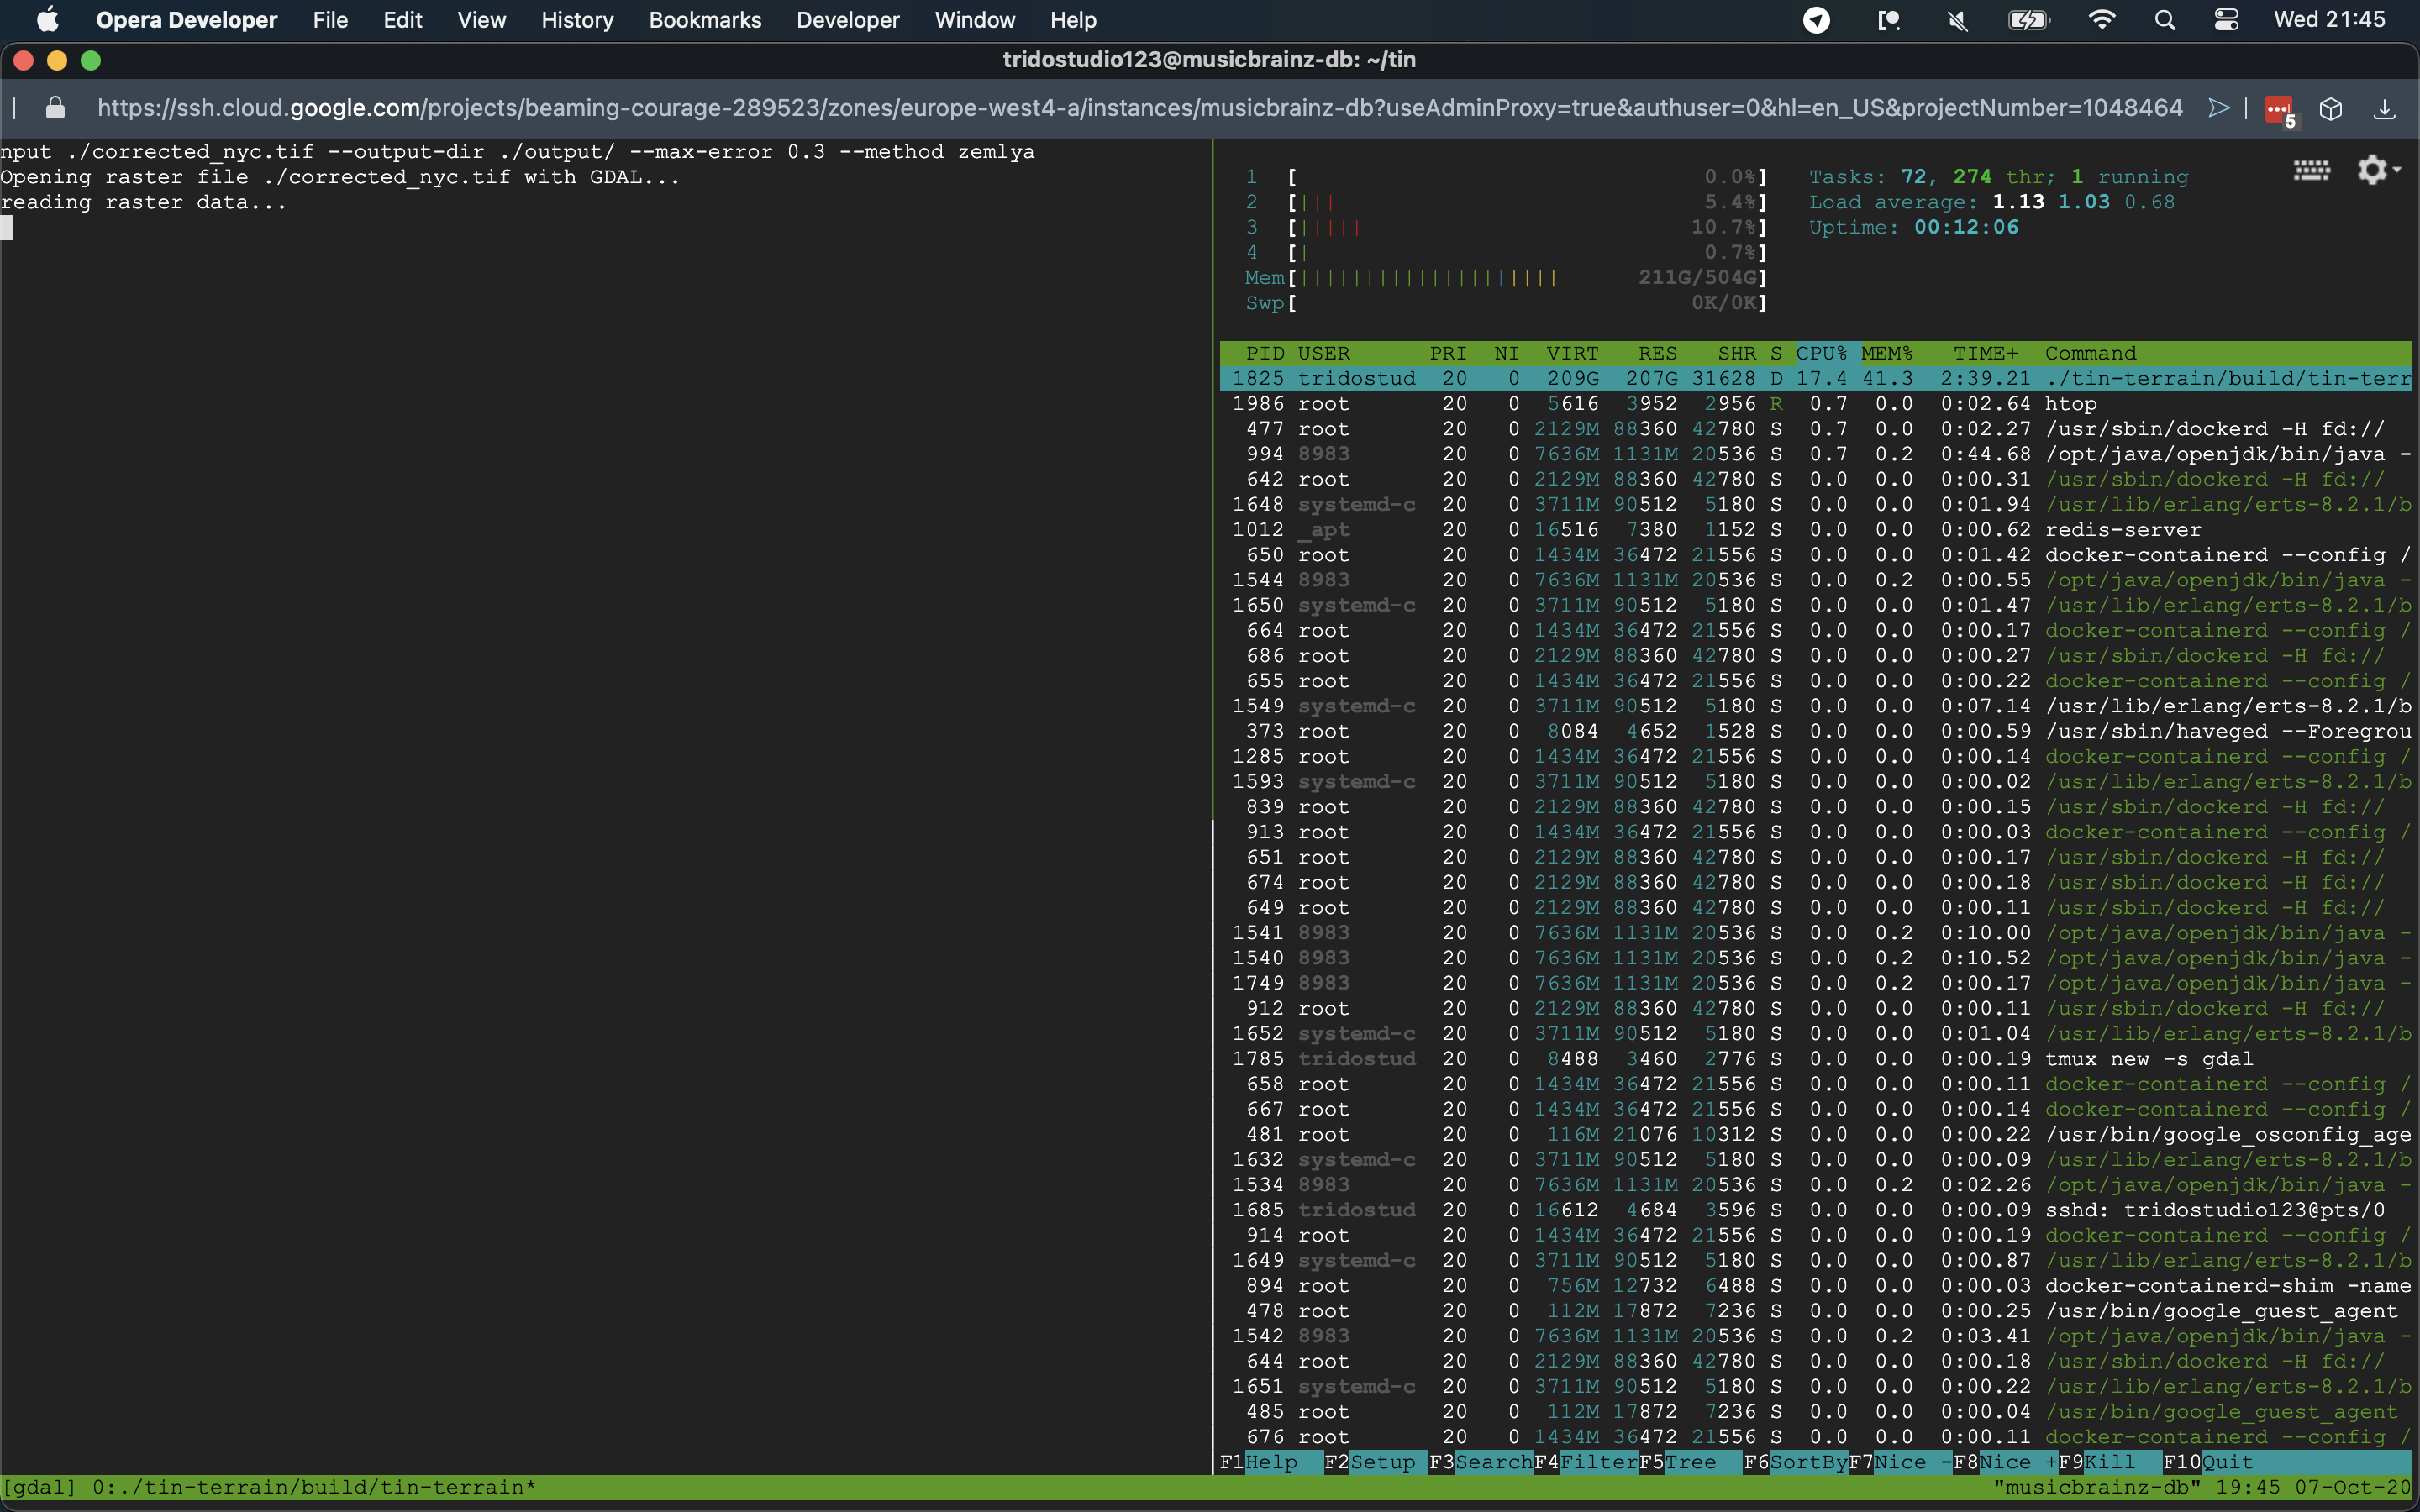Open macOS Control Center toggles icon

2227,20
